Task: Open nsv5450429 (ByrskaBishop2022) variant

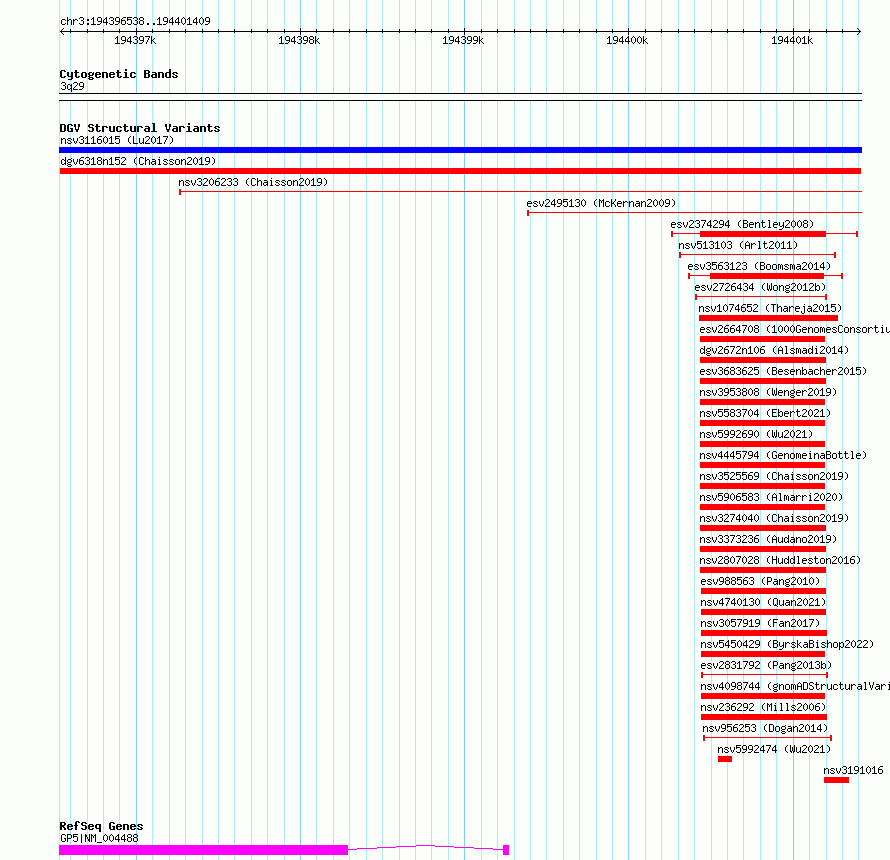Action: click(787, 644)
